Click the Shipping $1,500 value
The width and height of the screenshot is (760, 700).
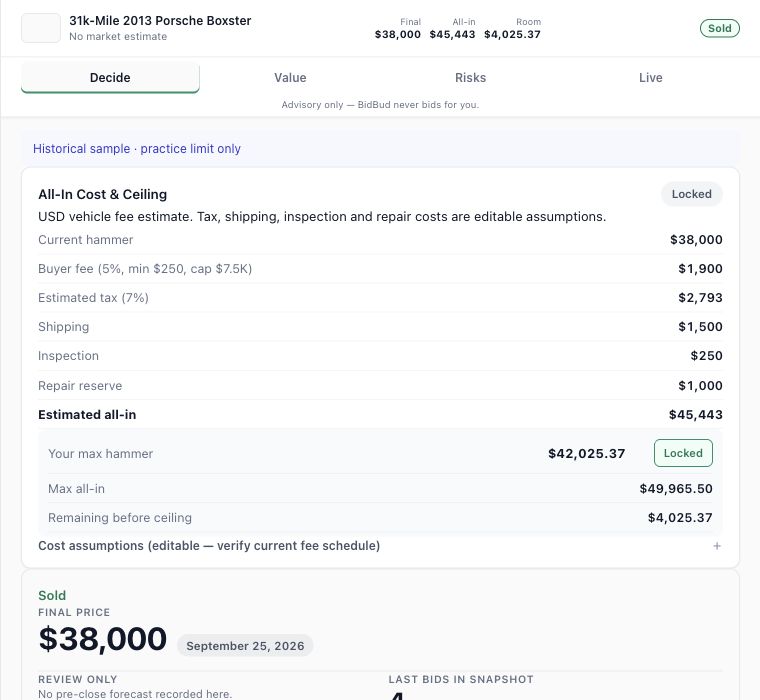(x=700, y=327)
